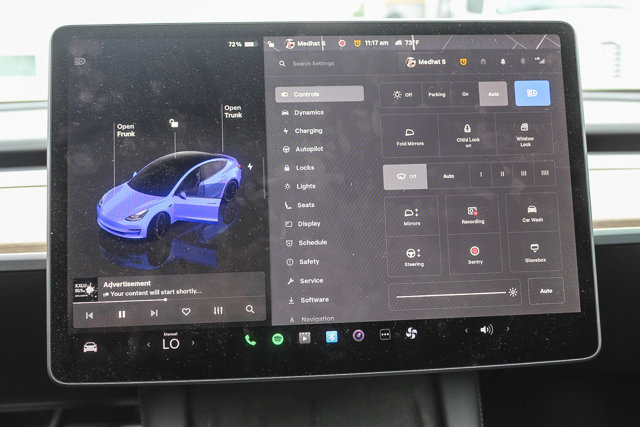Set headlights to Parking mode

tap(436, 95)
